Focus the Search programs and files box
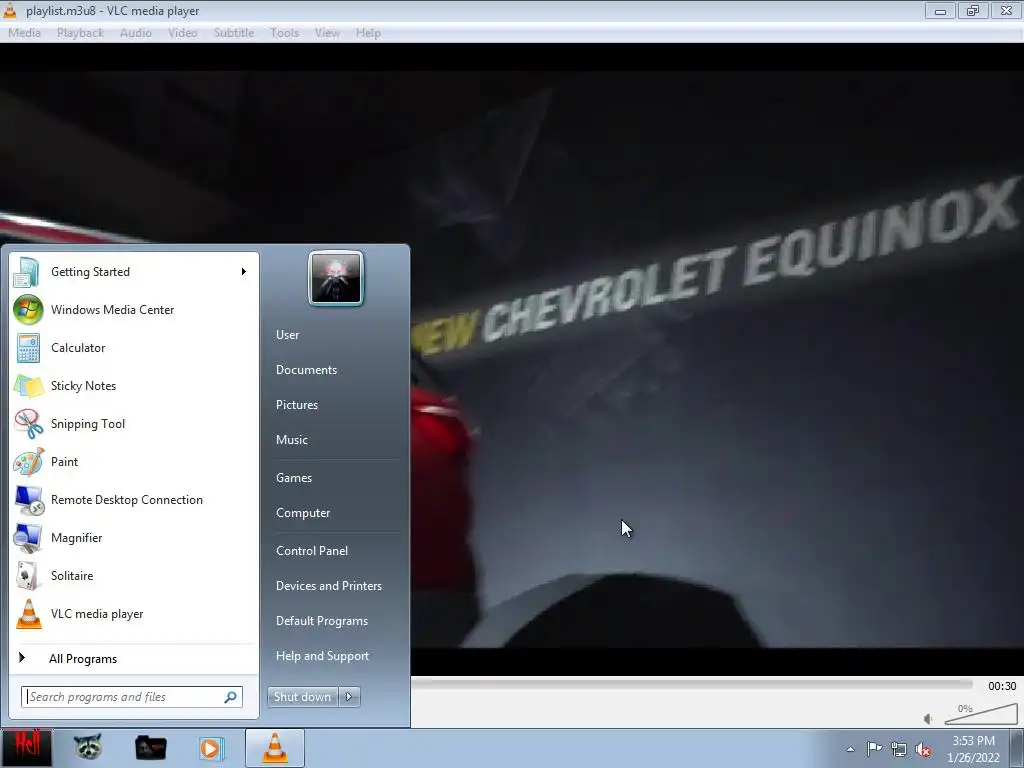1024x768 pixels. (132, 697)
